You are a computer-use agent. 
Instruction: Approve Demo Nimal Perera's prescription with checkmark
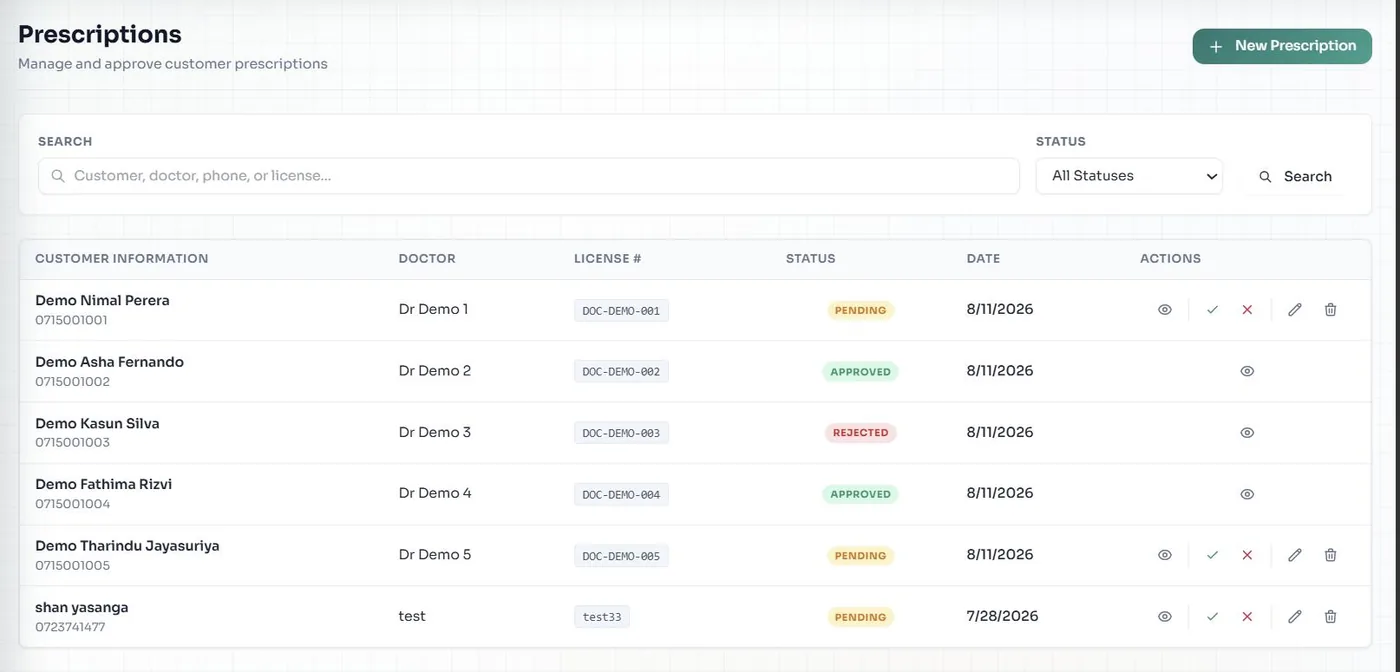pos(1212,310)
